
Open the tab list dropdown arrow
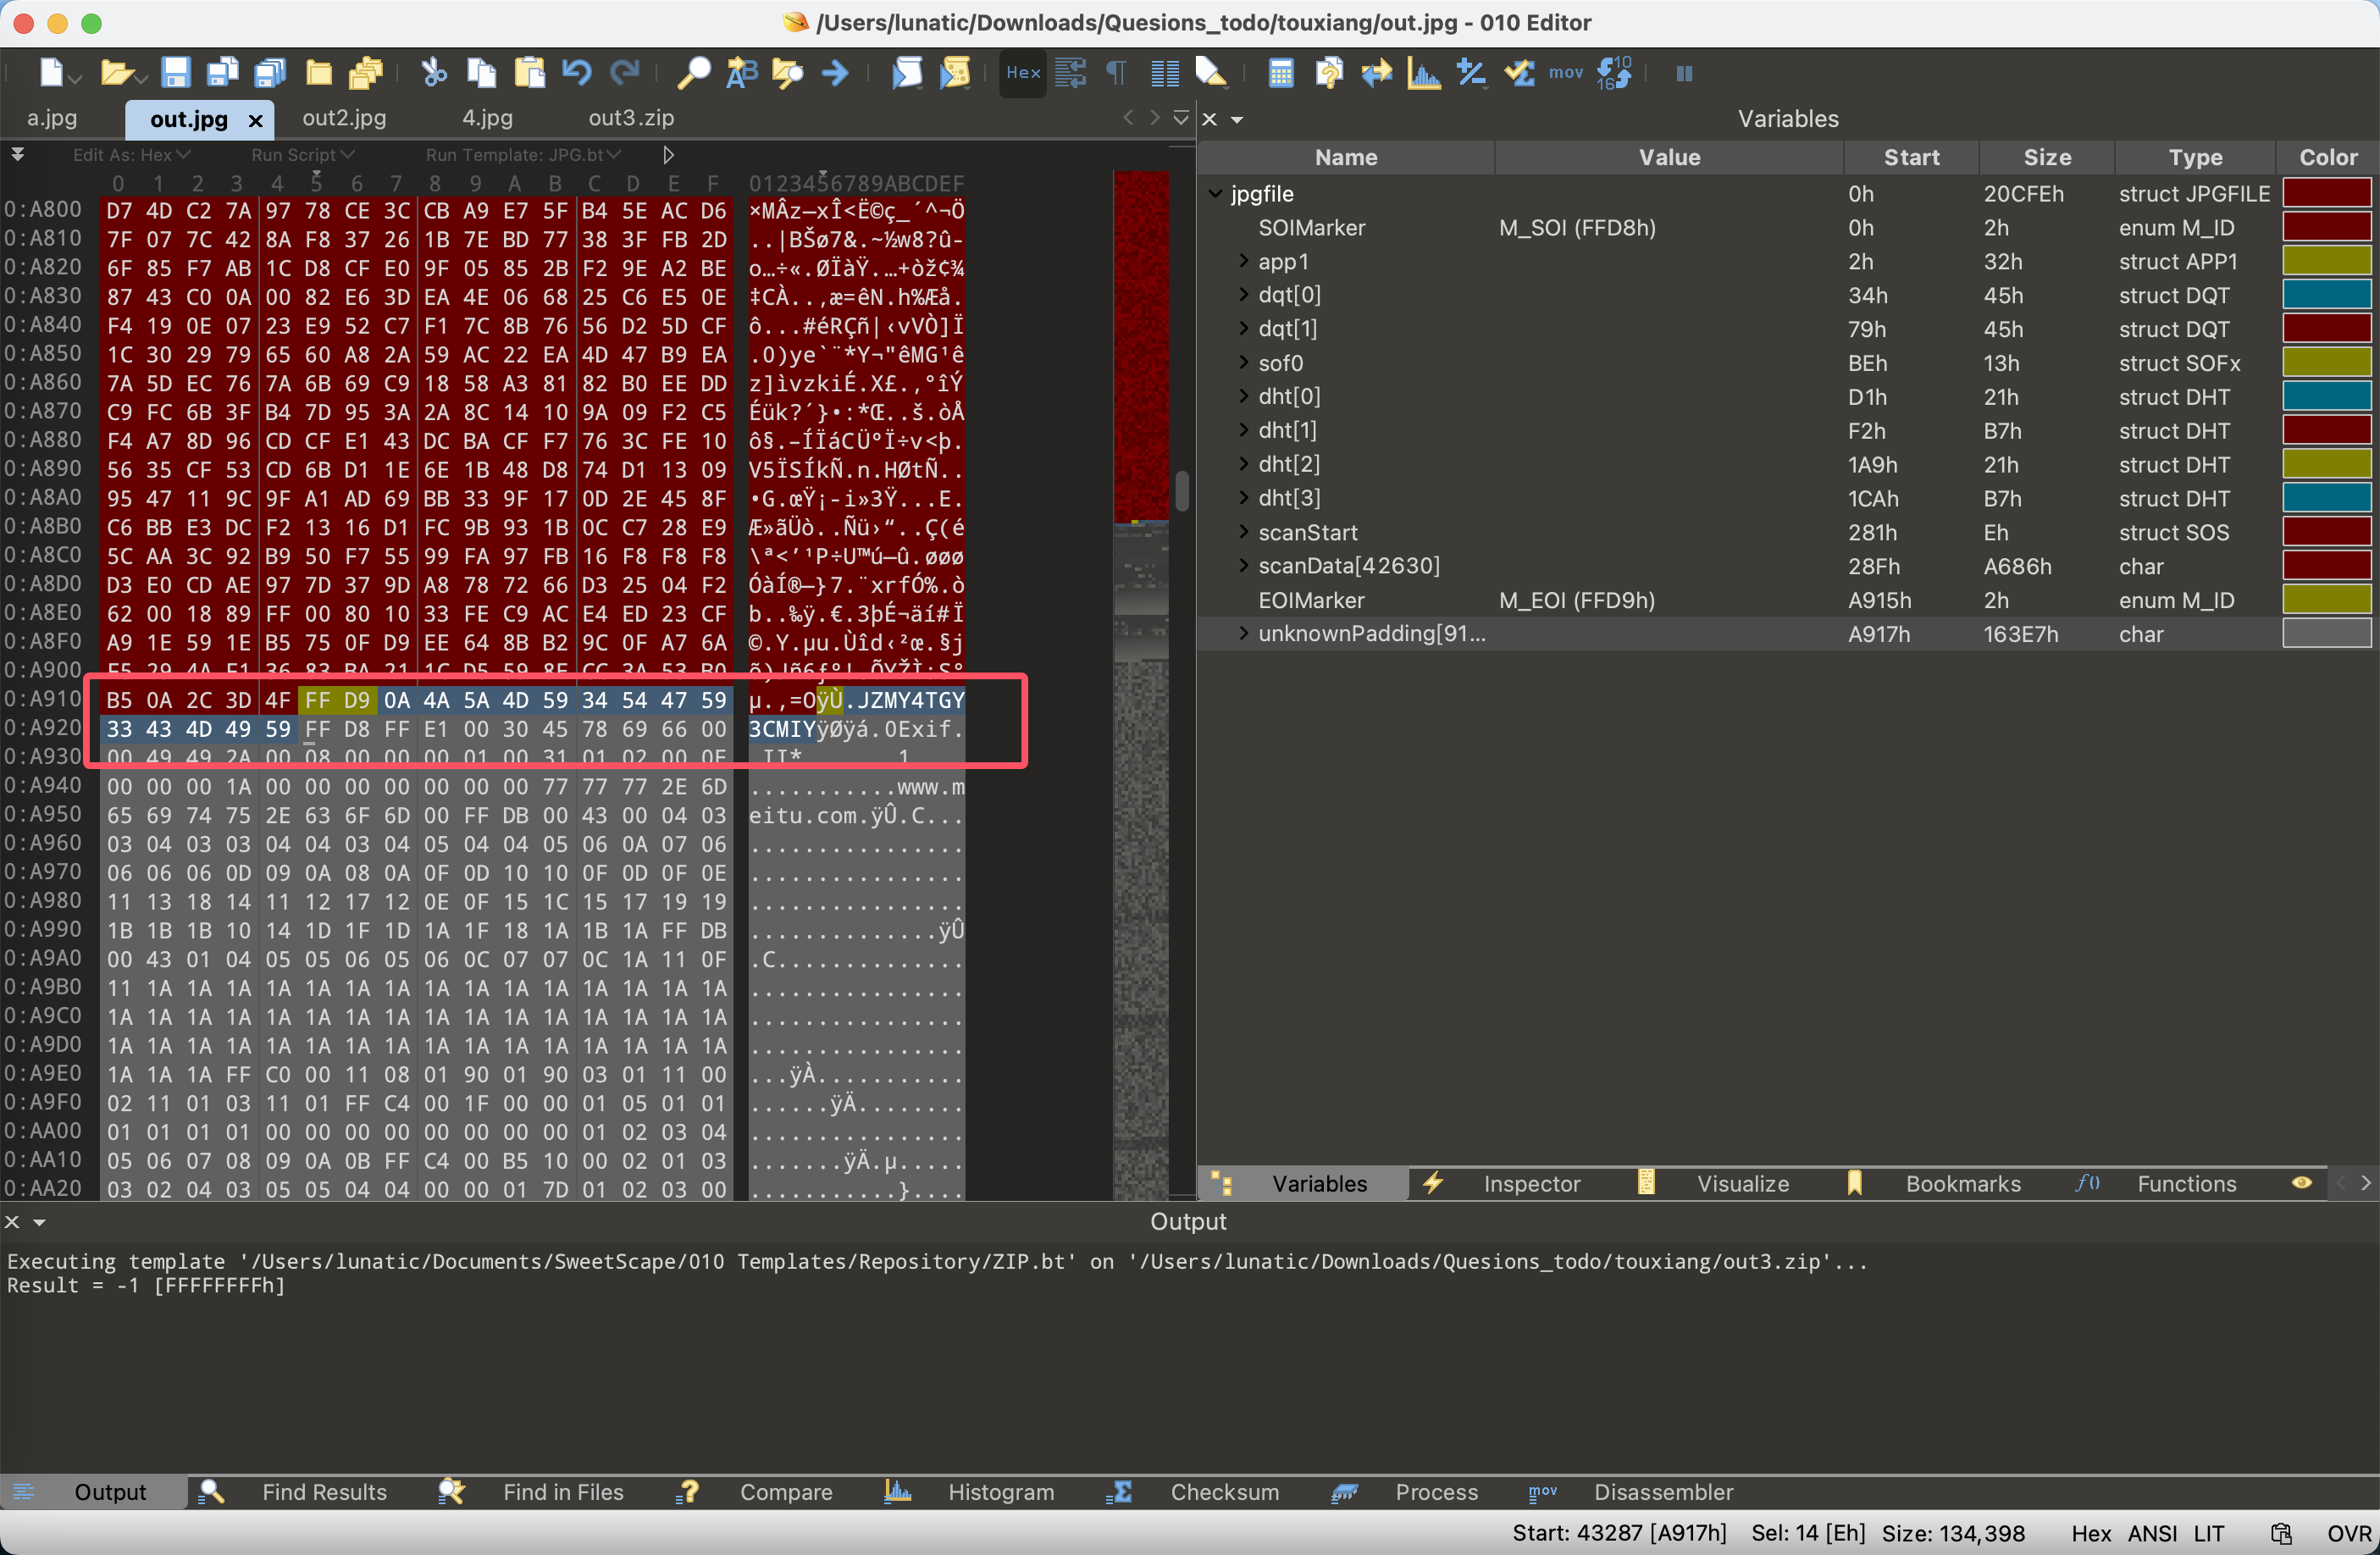coord(1181,118)
